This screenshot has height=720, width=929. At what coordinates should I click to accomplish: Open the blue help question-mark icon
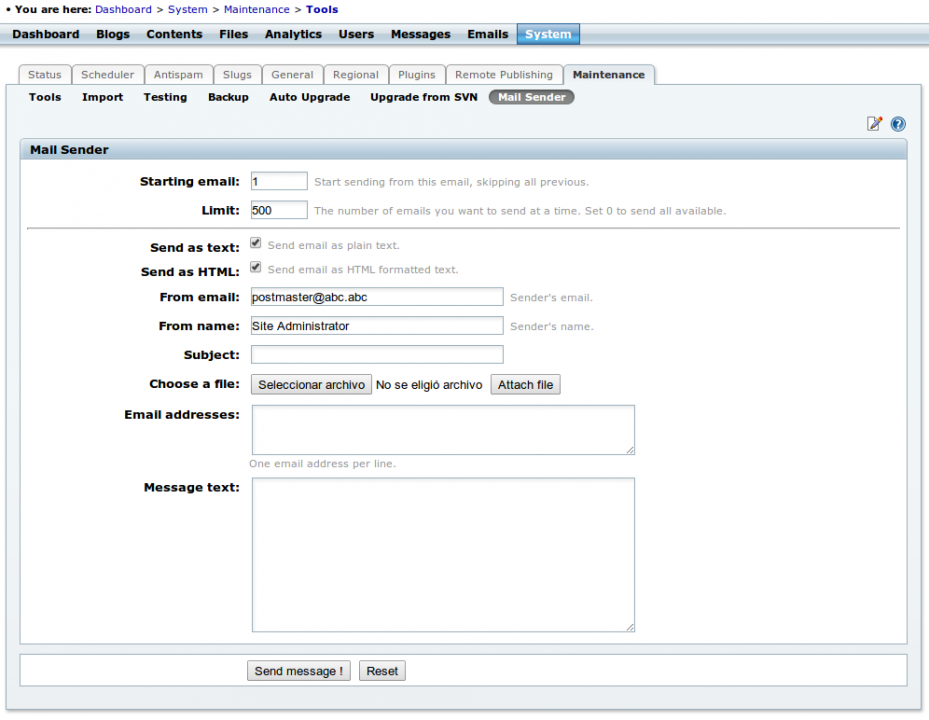(x=898, y=124)
